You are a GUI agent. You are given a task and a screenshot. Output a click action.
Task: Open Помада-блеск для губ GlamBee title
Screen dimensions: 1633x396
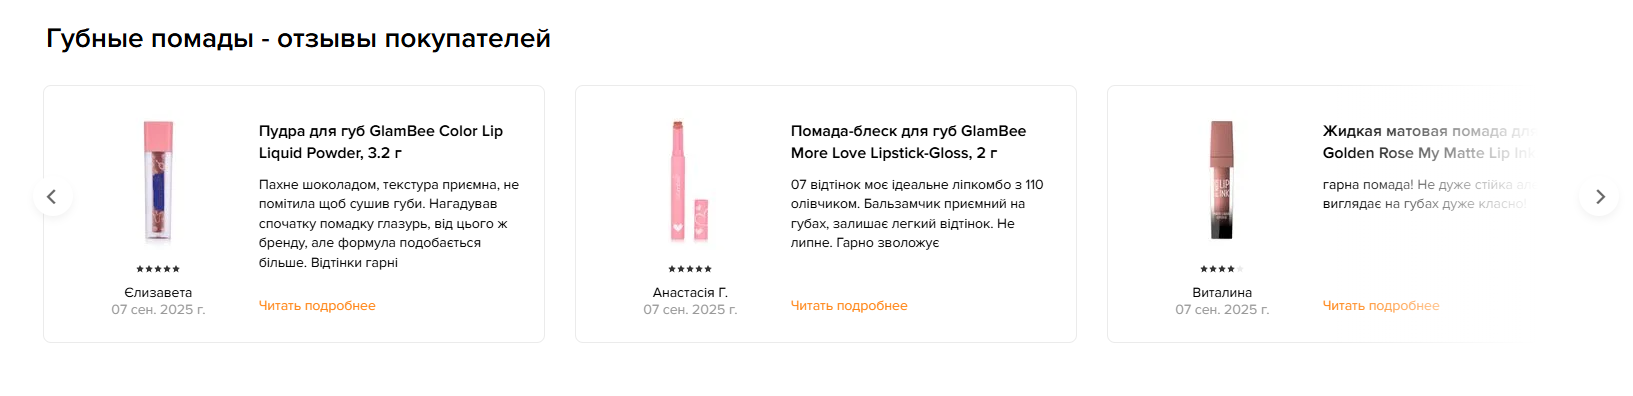coord(908,142)
